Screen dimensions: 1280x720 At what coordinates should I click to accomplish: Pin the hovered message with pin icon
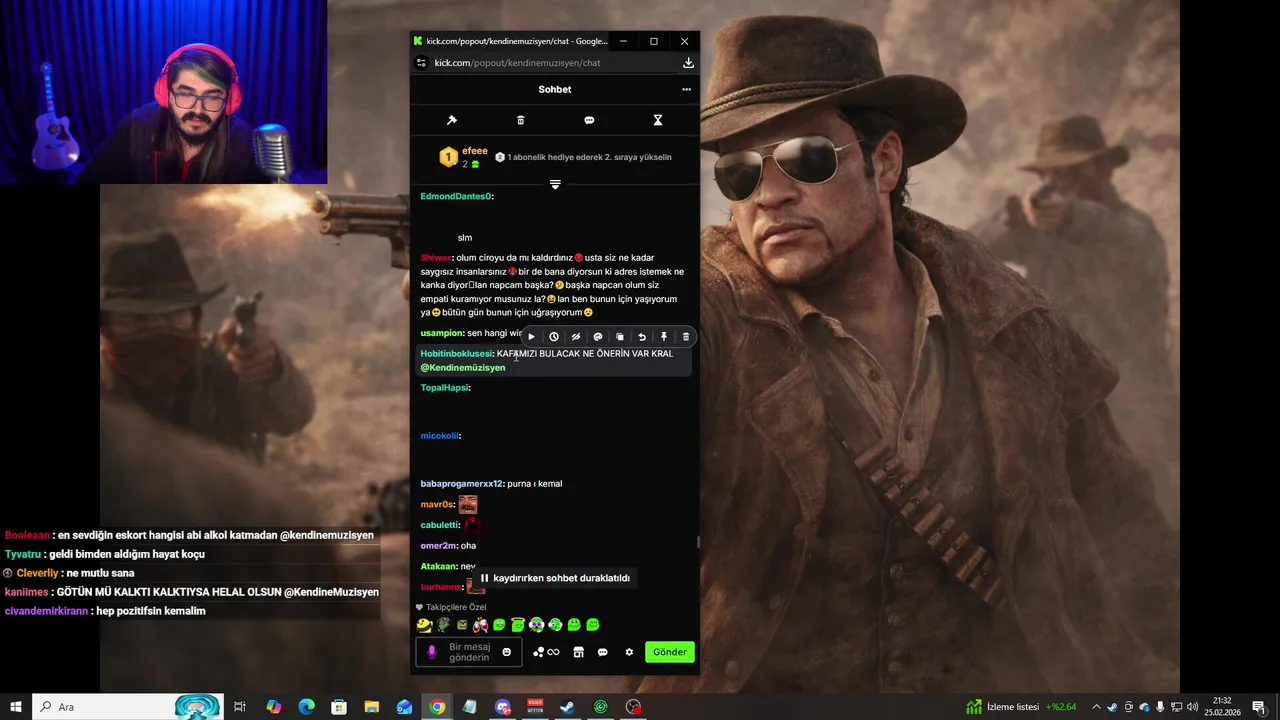(x=663, y=337)
